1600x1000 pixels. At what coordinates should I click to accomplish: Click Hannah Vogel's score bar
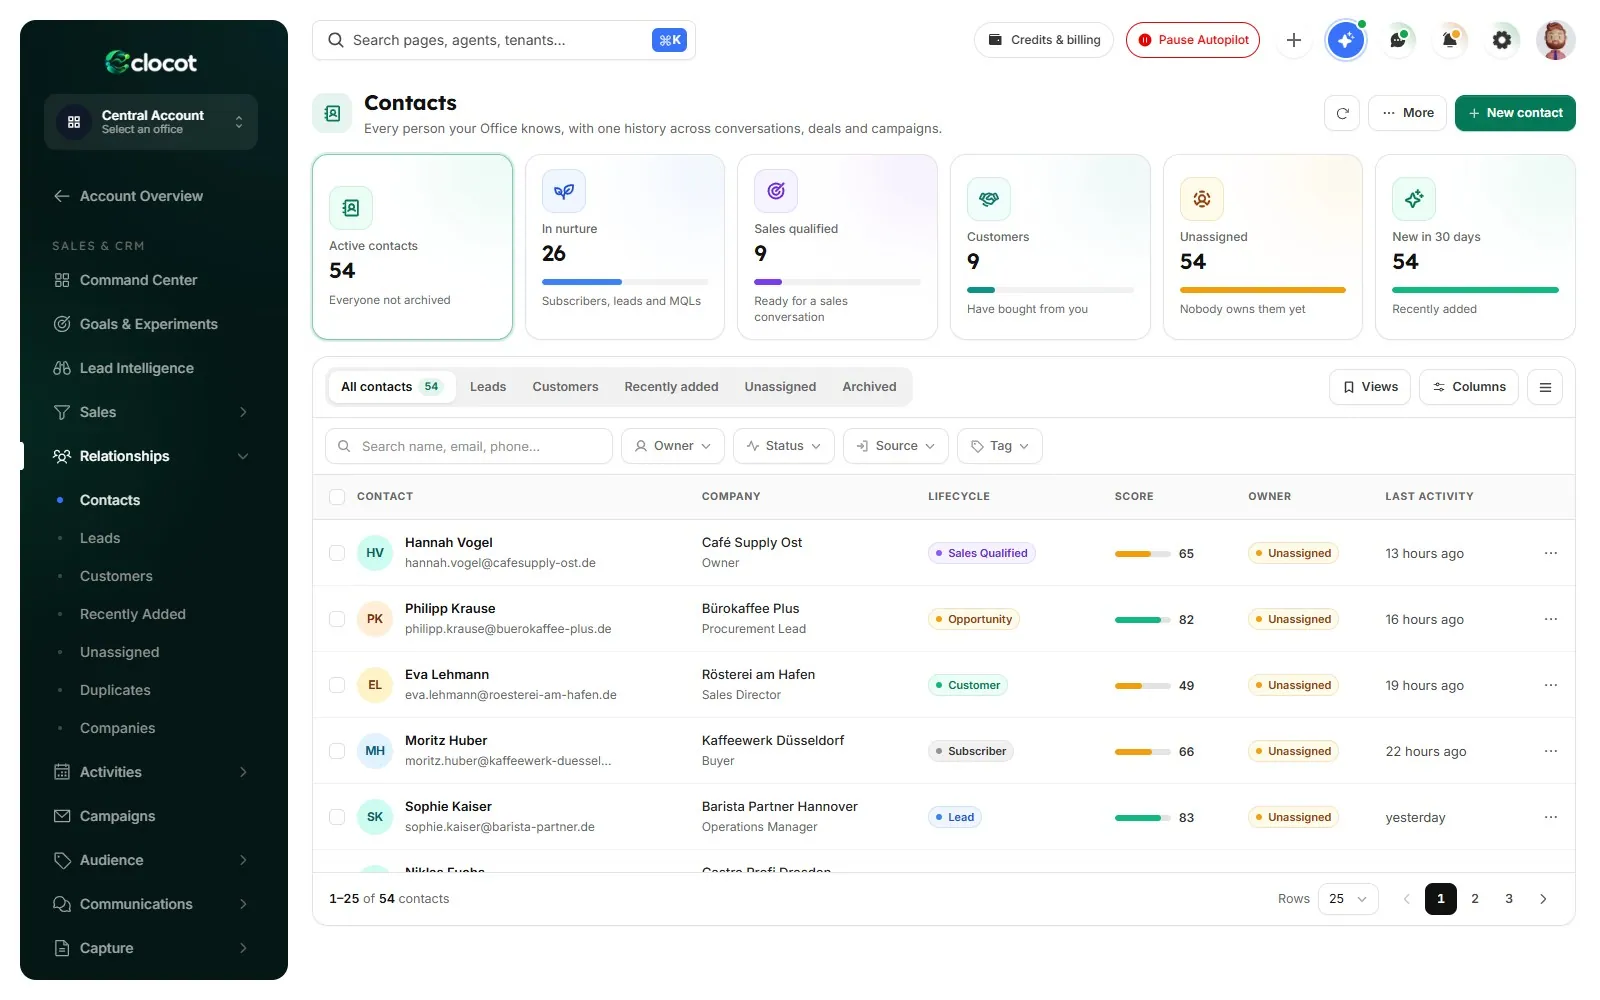(x=1142, y=553)
